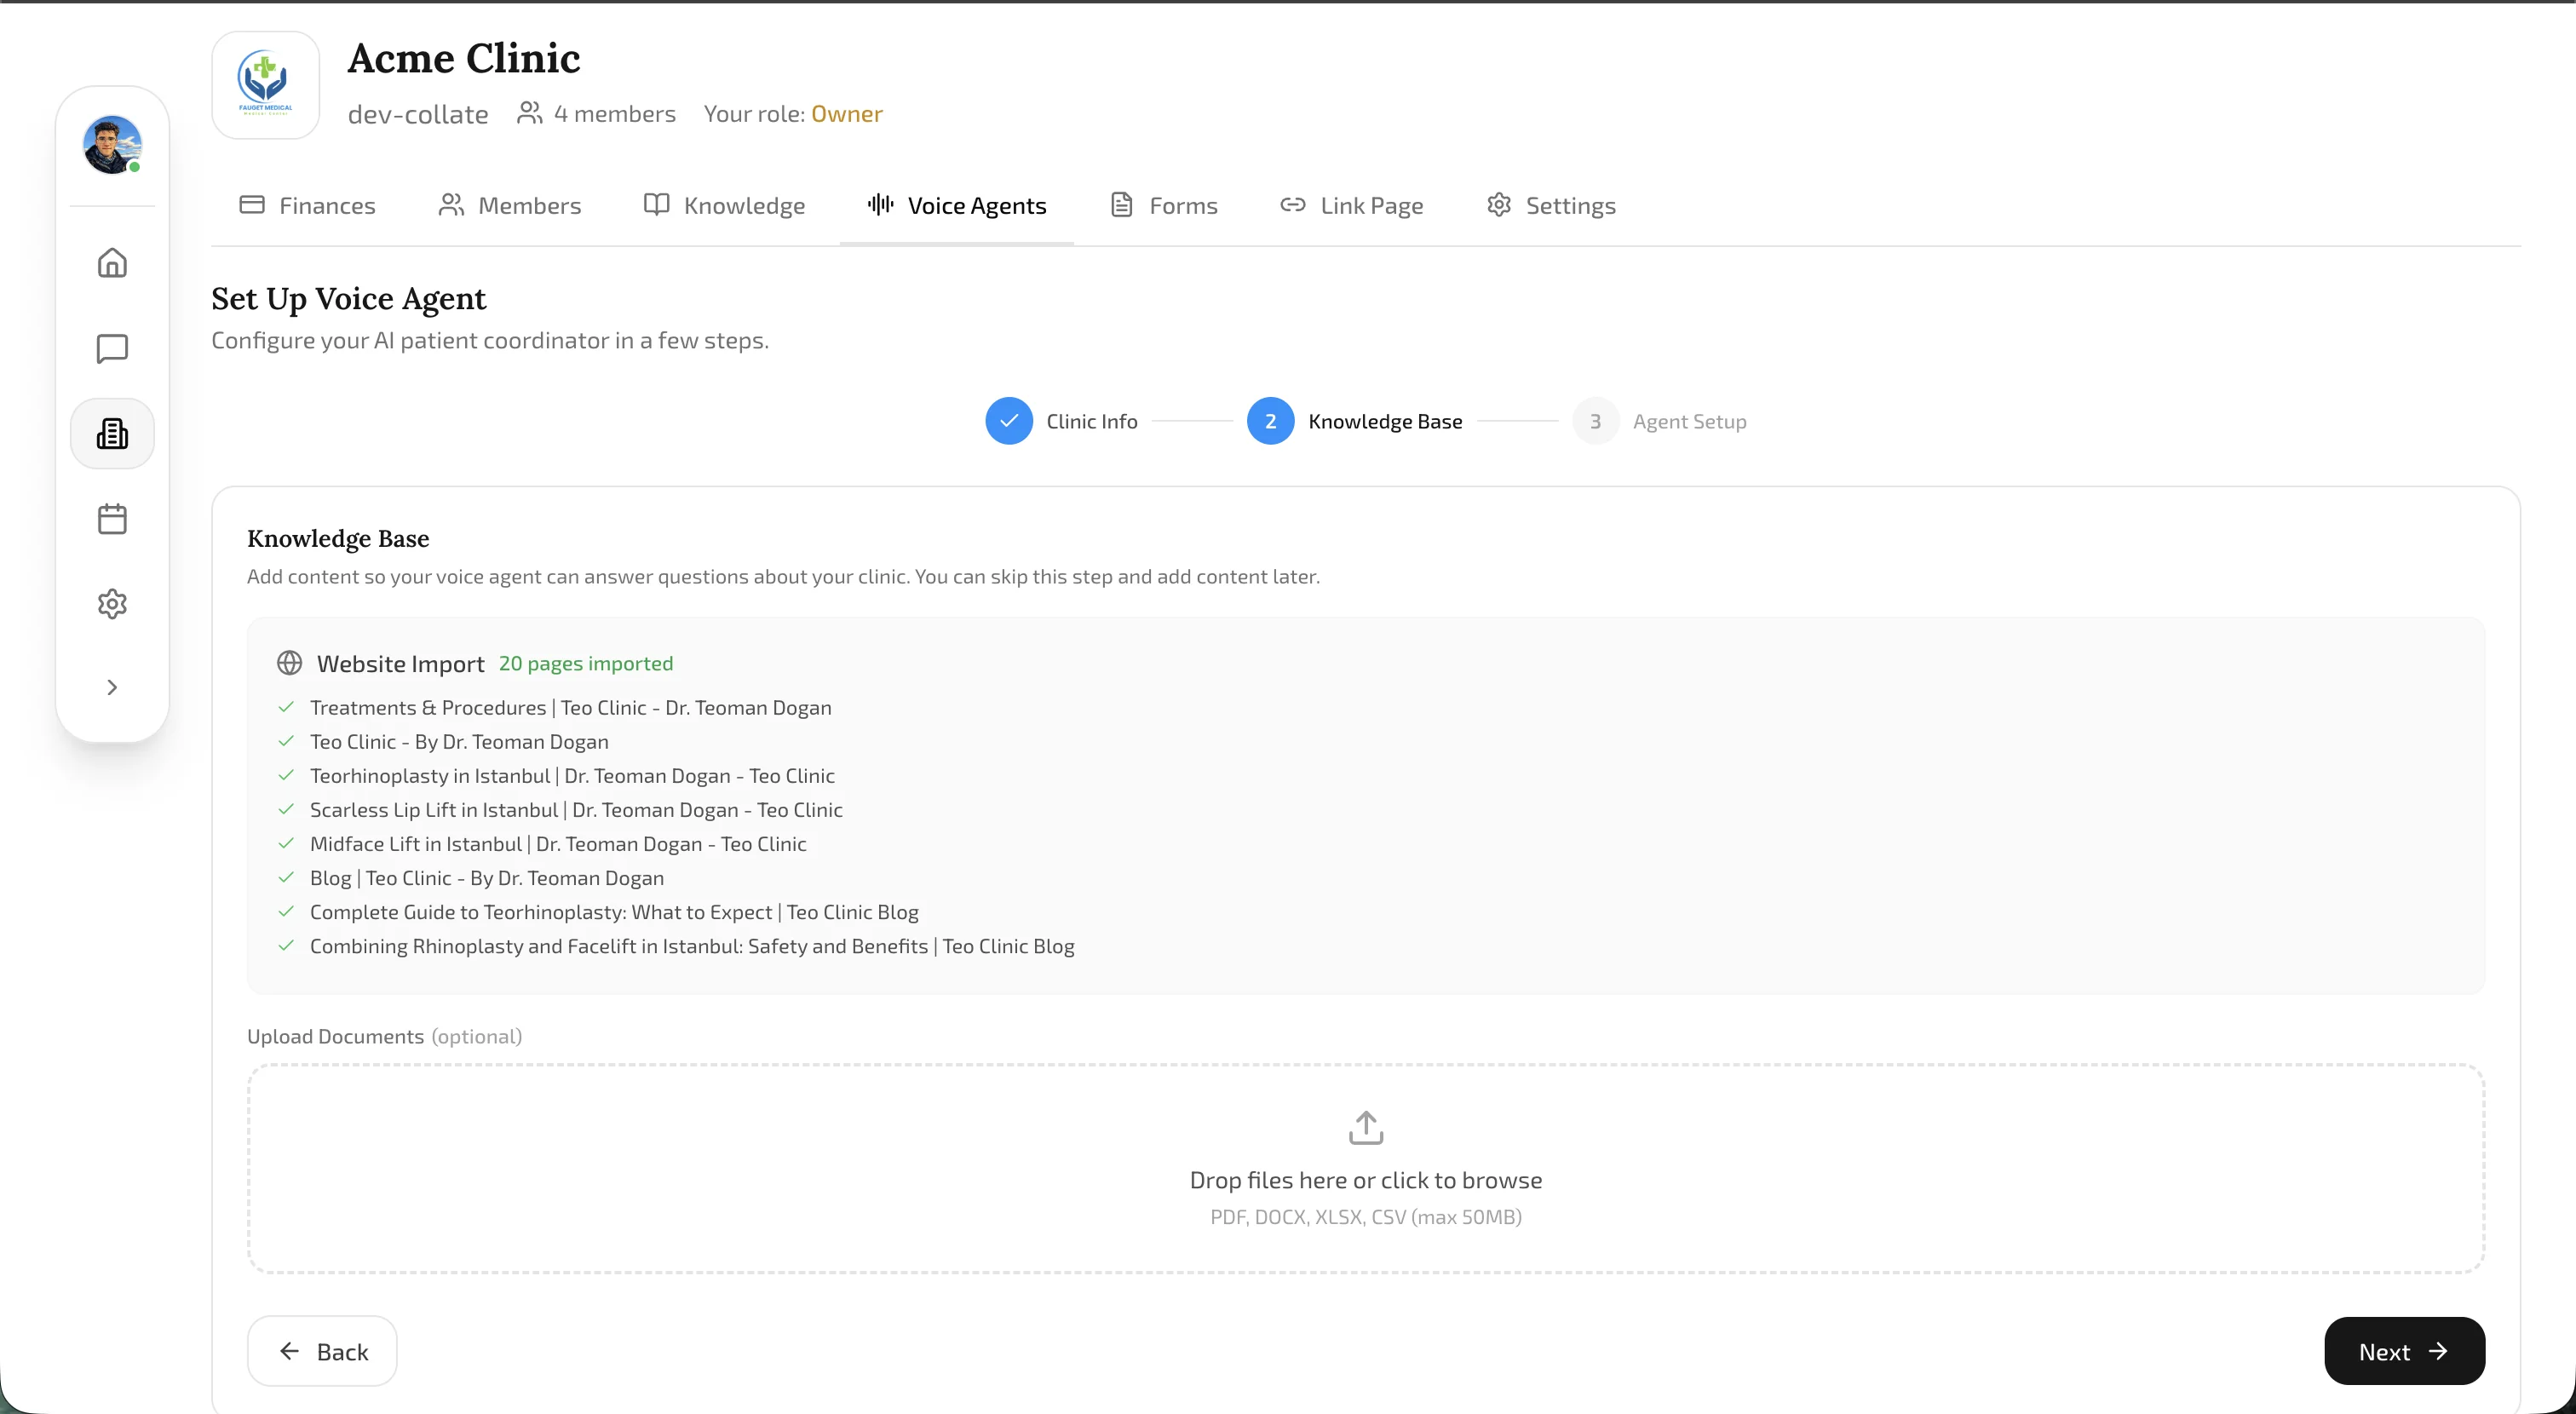Open Settings gear in the left sidebar
Viewport: 2576px width, 1414px height.
[x=112, y=603]
